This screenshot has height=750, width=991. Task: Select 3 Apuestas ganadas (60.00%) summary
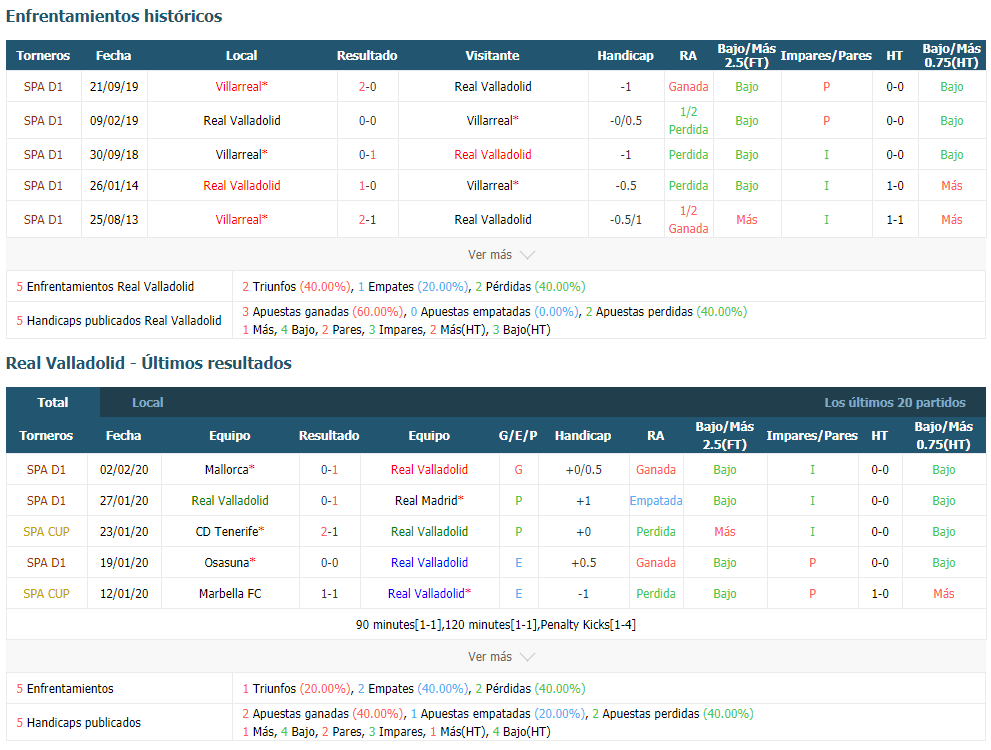coord(322,311)
